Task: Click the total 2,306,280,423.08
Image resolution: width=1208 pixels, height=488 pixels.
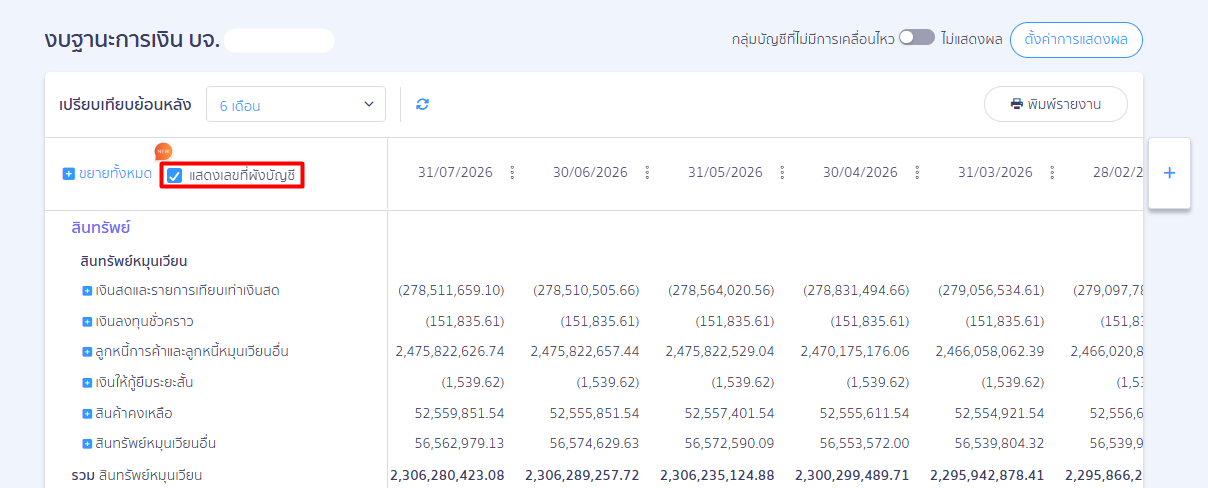Action: pos(447,475)
